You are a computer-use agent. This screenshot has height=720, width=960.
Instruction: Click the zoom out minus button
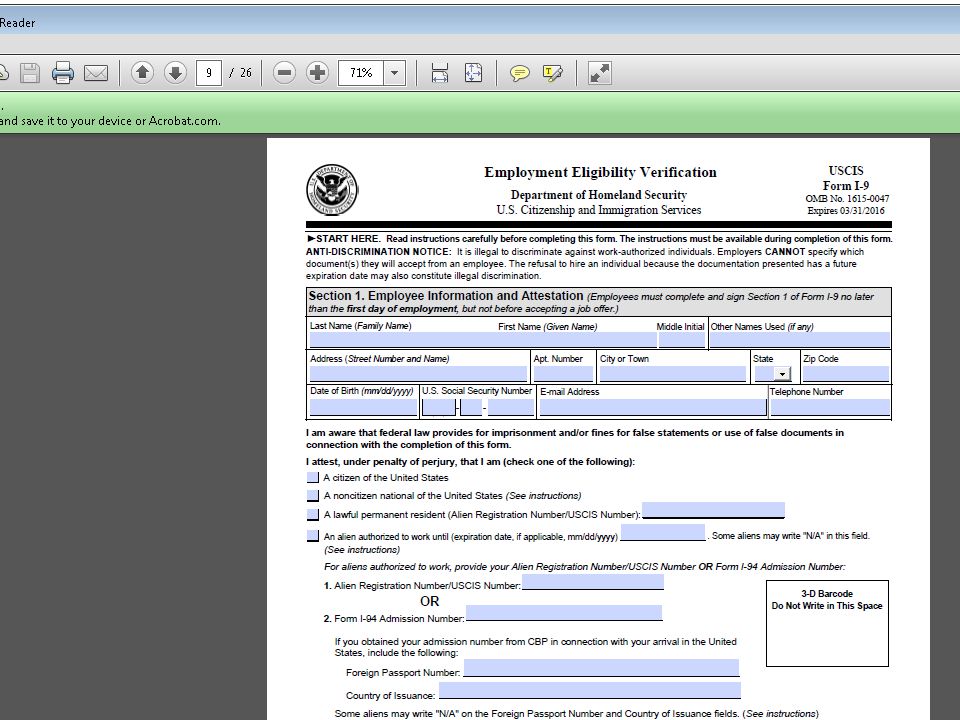[284, 73]
